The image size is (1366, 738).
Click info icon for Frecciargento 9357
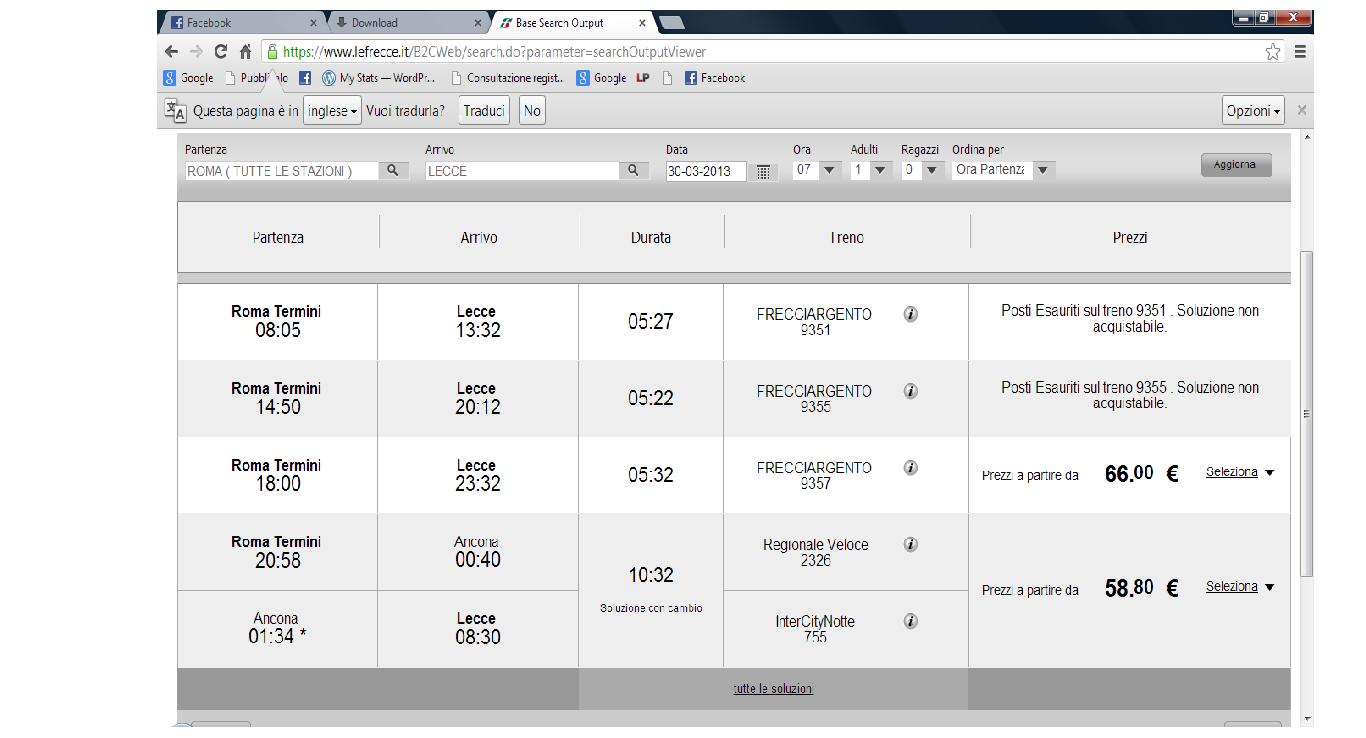coord(910,467)
